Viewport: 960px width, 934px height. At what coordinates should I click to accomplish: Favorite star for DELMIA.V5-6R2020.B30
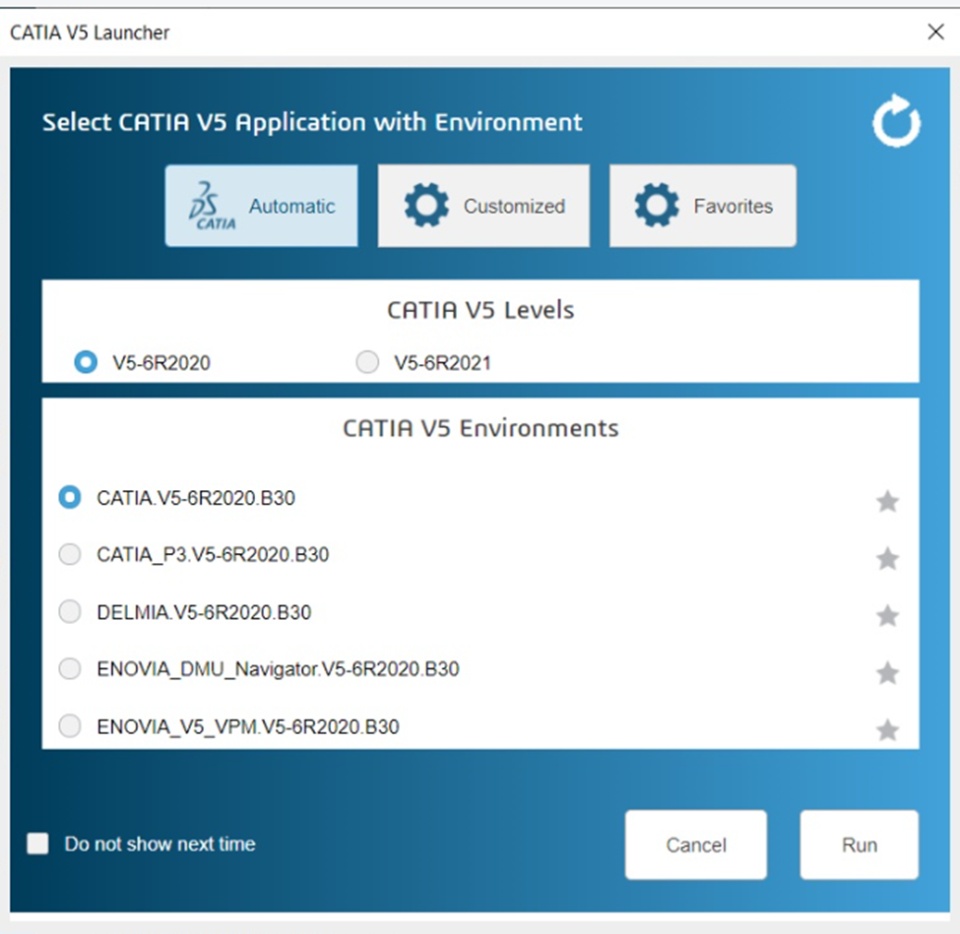point(887,615)
